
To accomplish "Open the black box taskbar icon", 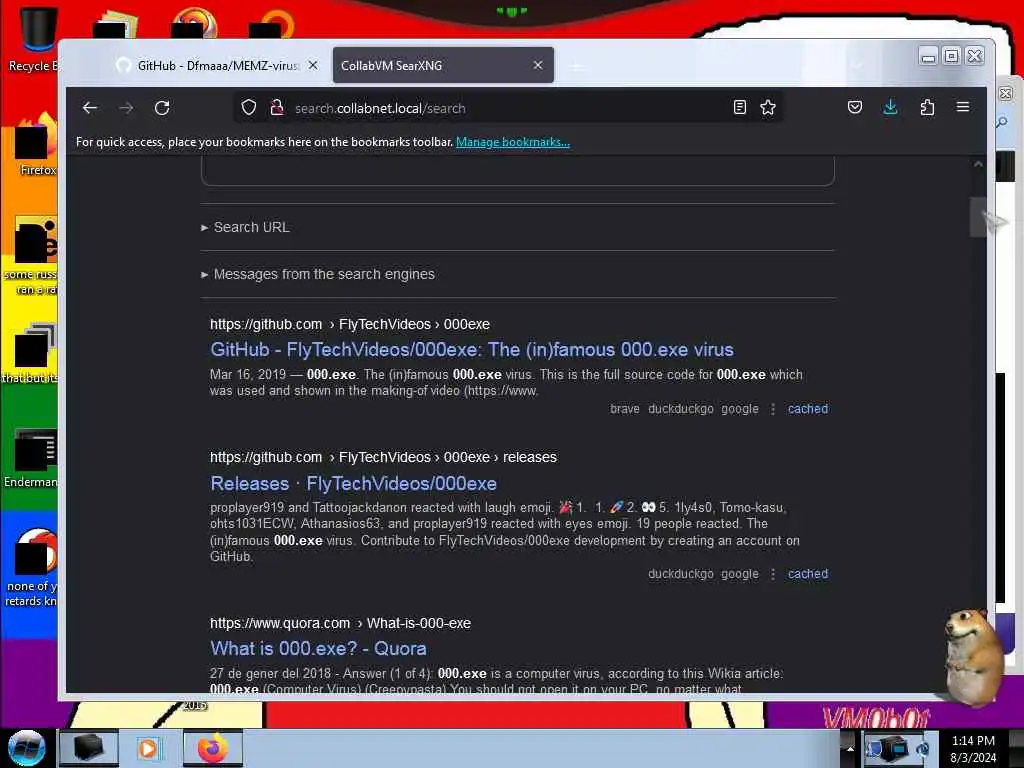I will [89, 748].
